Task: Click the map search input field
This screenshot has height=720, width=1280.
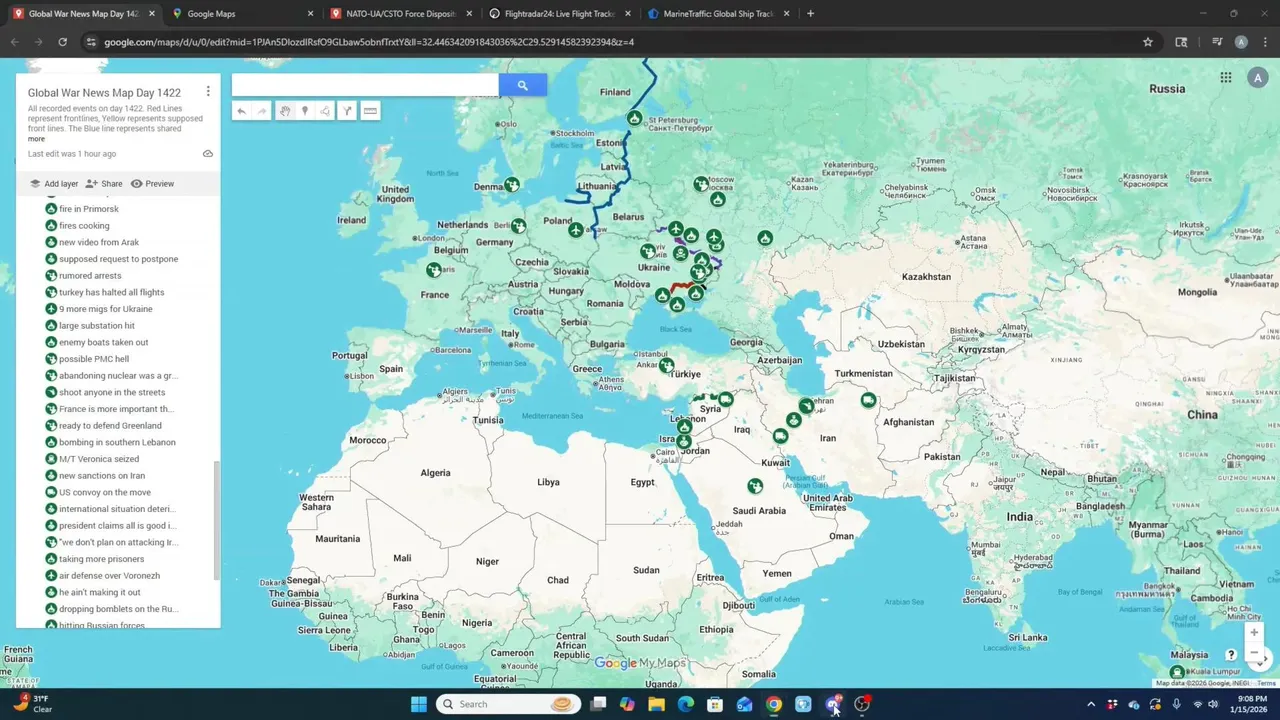Action: (365, 85)
